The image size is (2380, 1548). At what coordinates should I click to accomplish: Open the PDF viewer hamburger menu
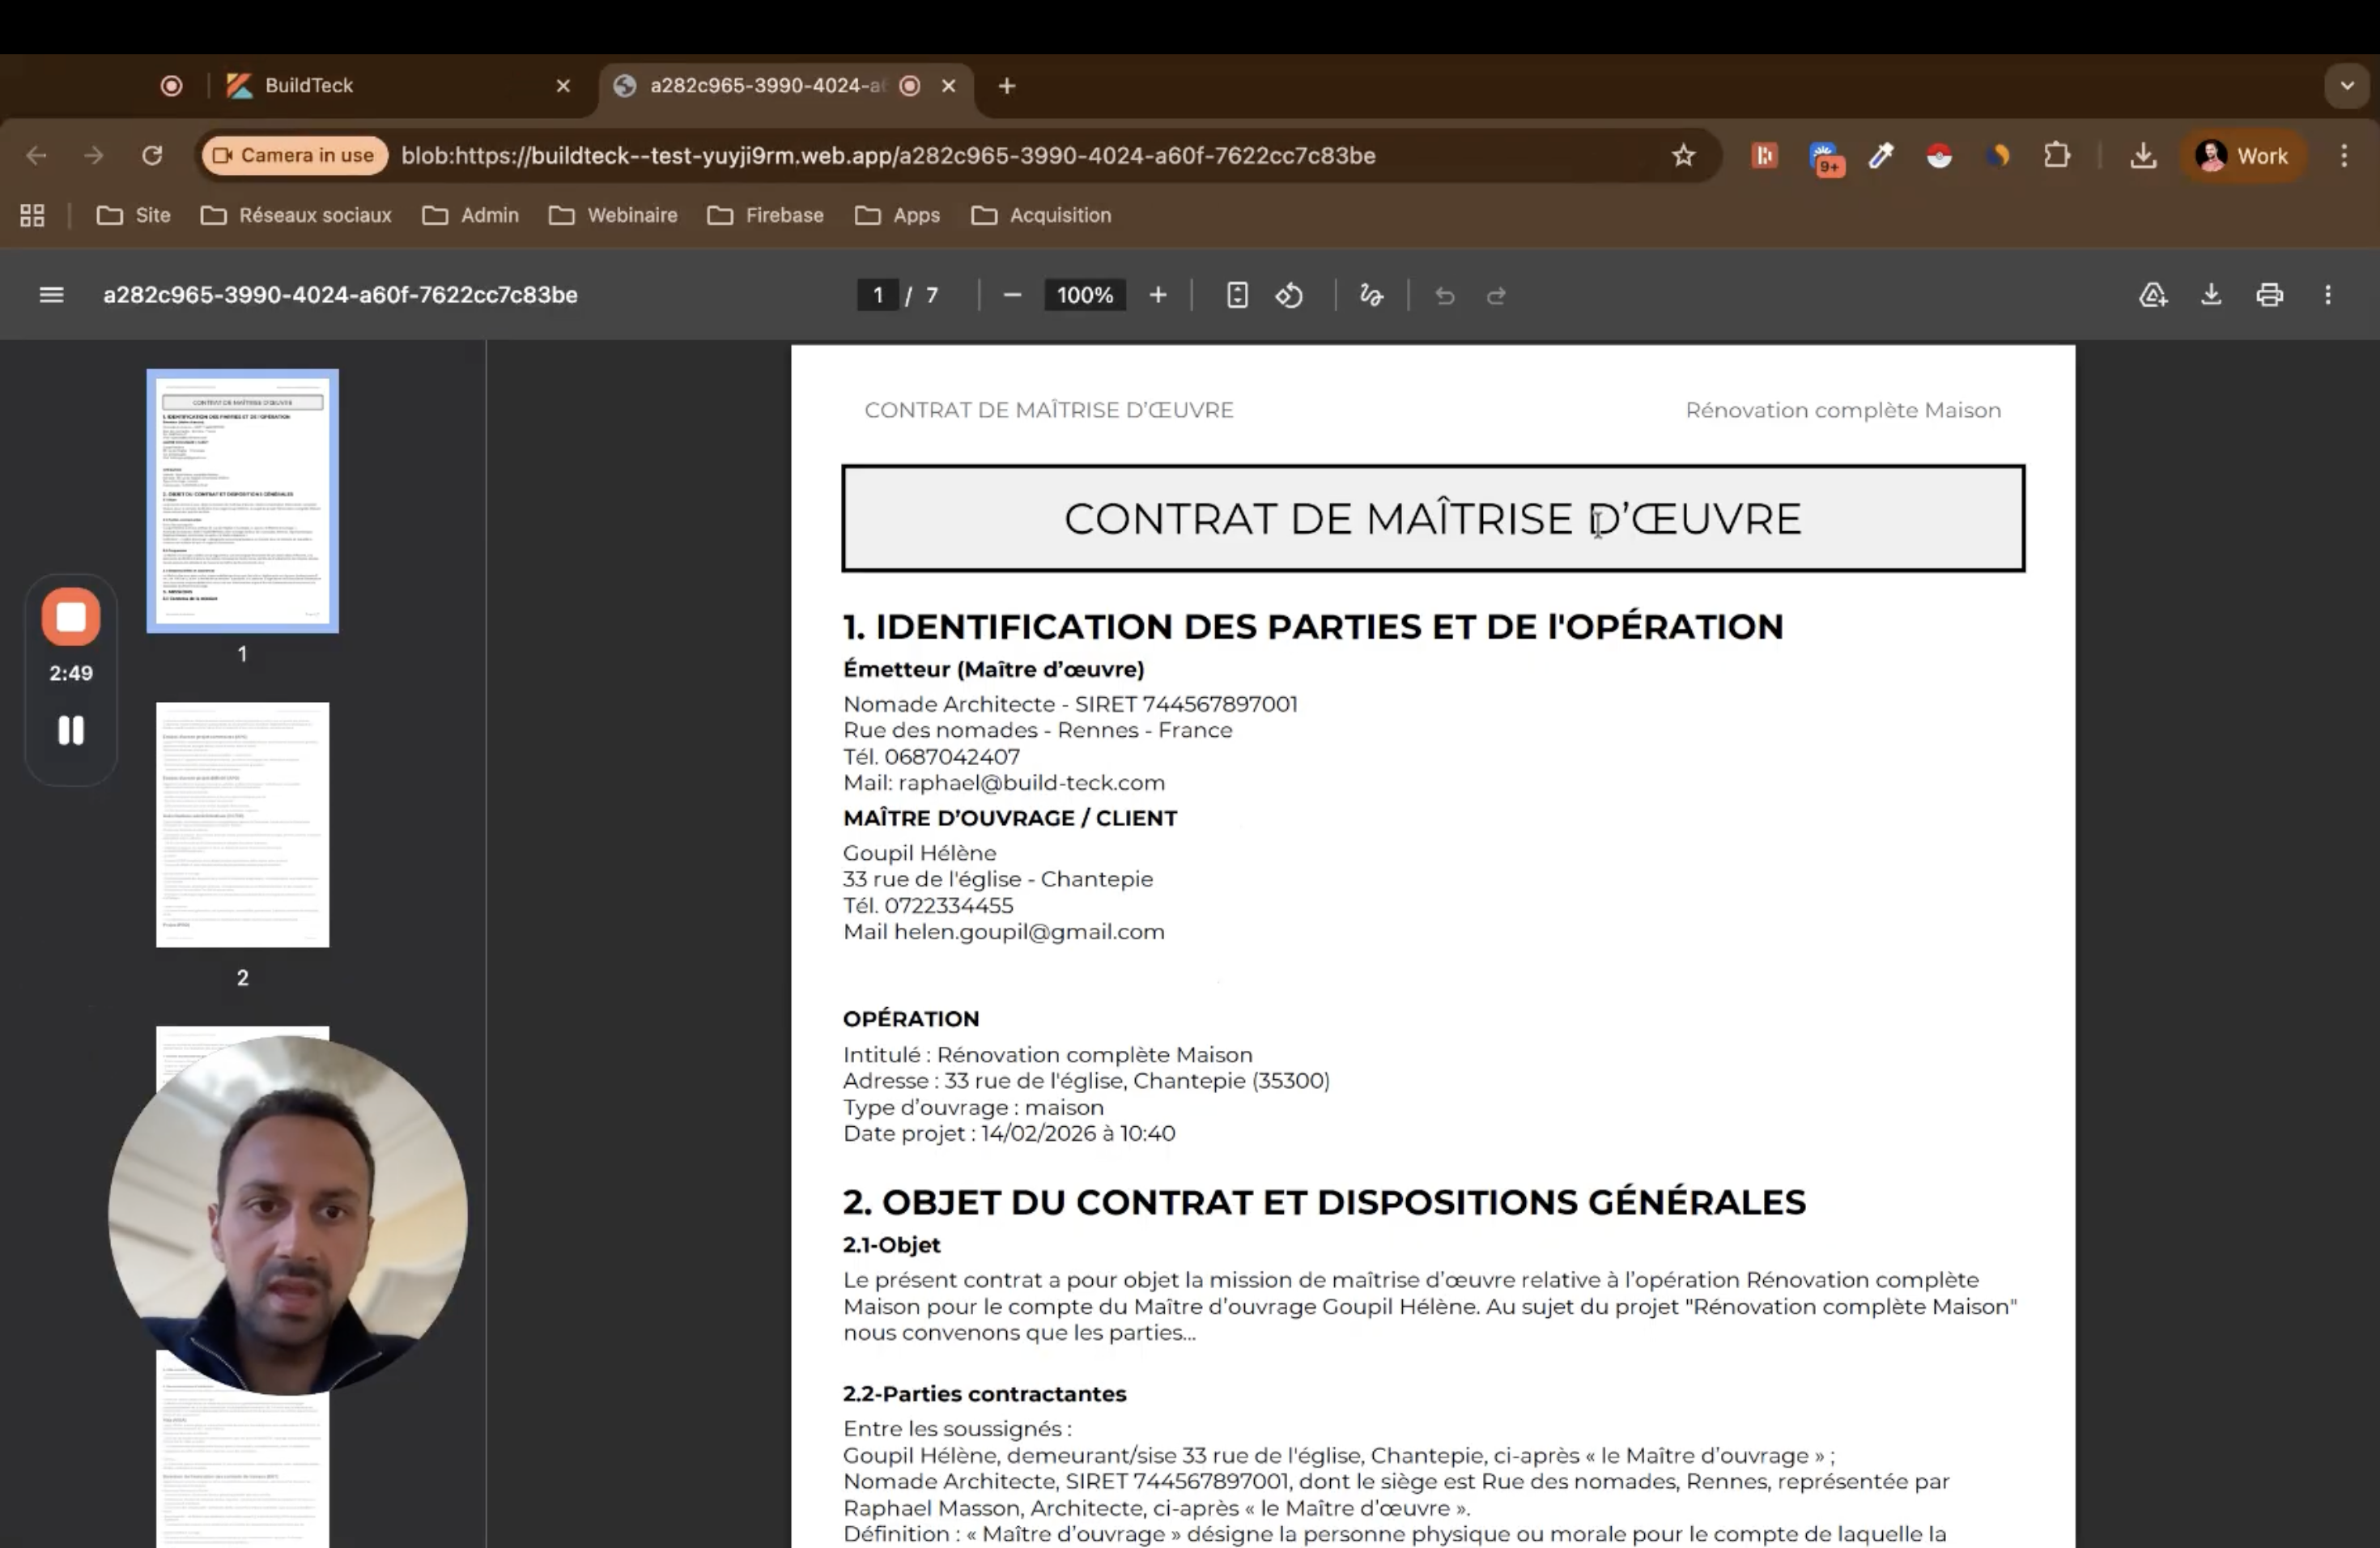click(x=50, y=294)
